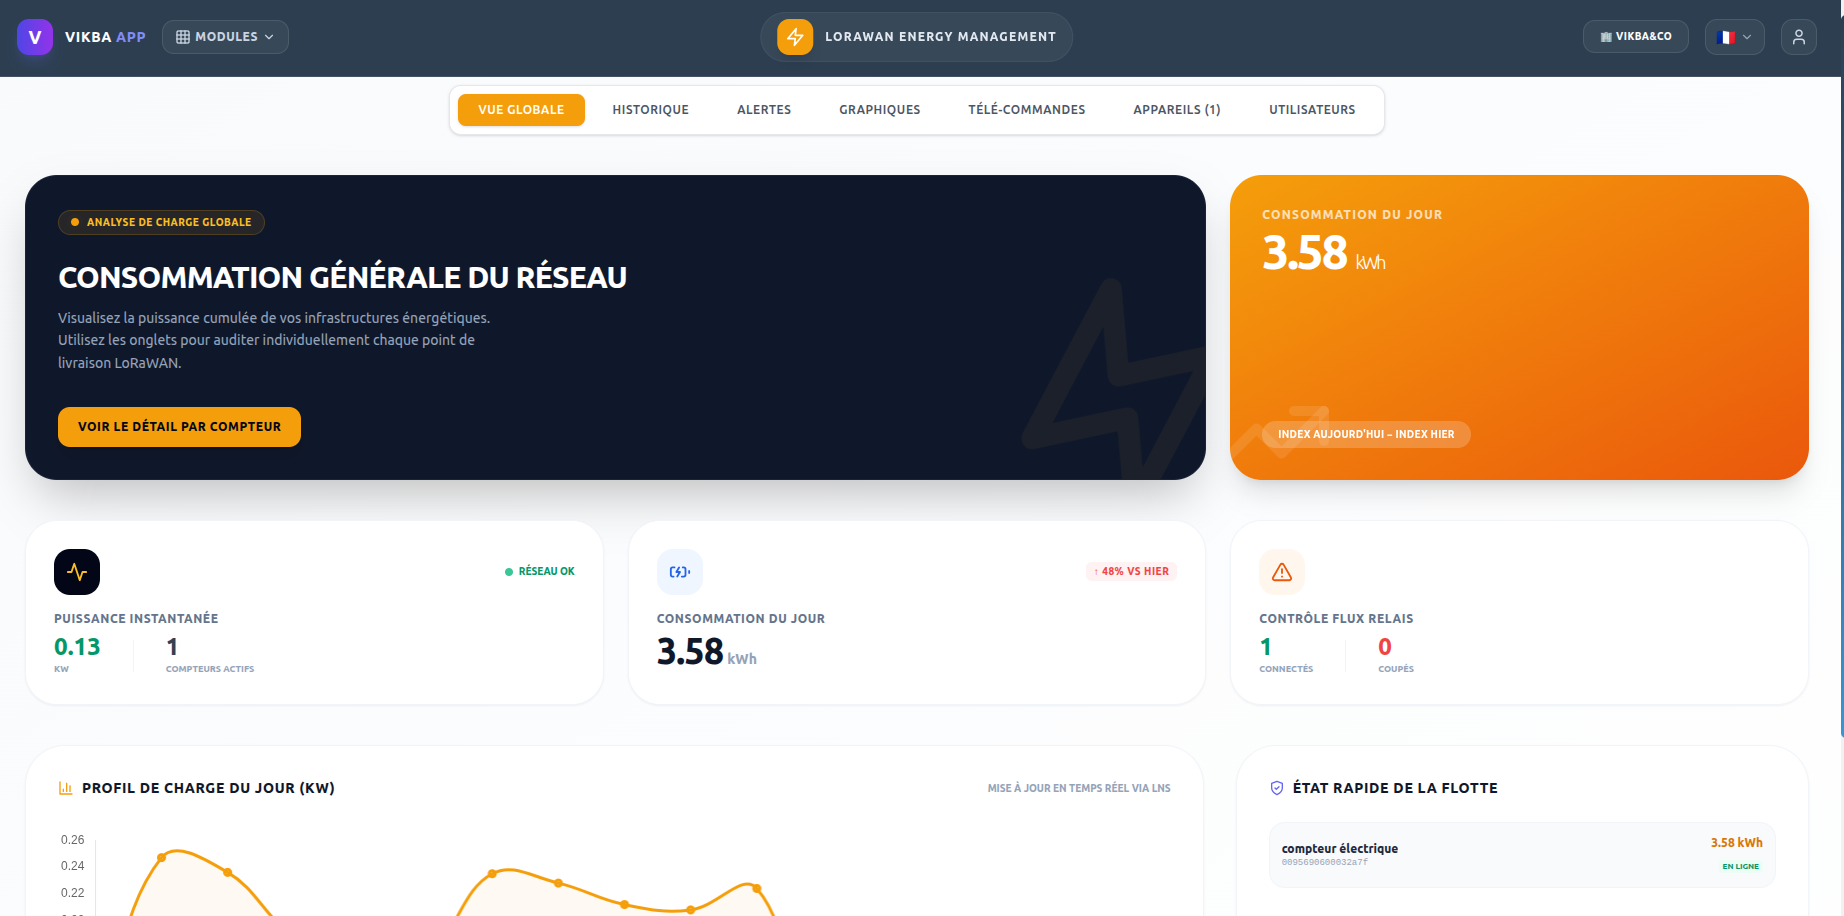Click the 0.26 axis label

click(72, 840)
